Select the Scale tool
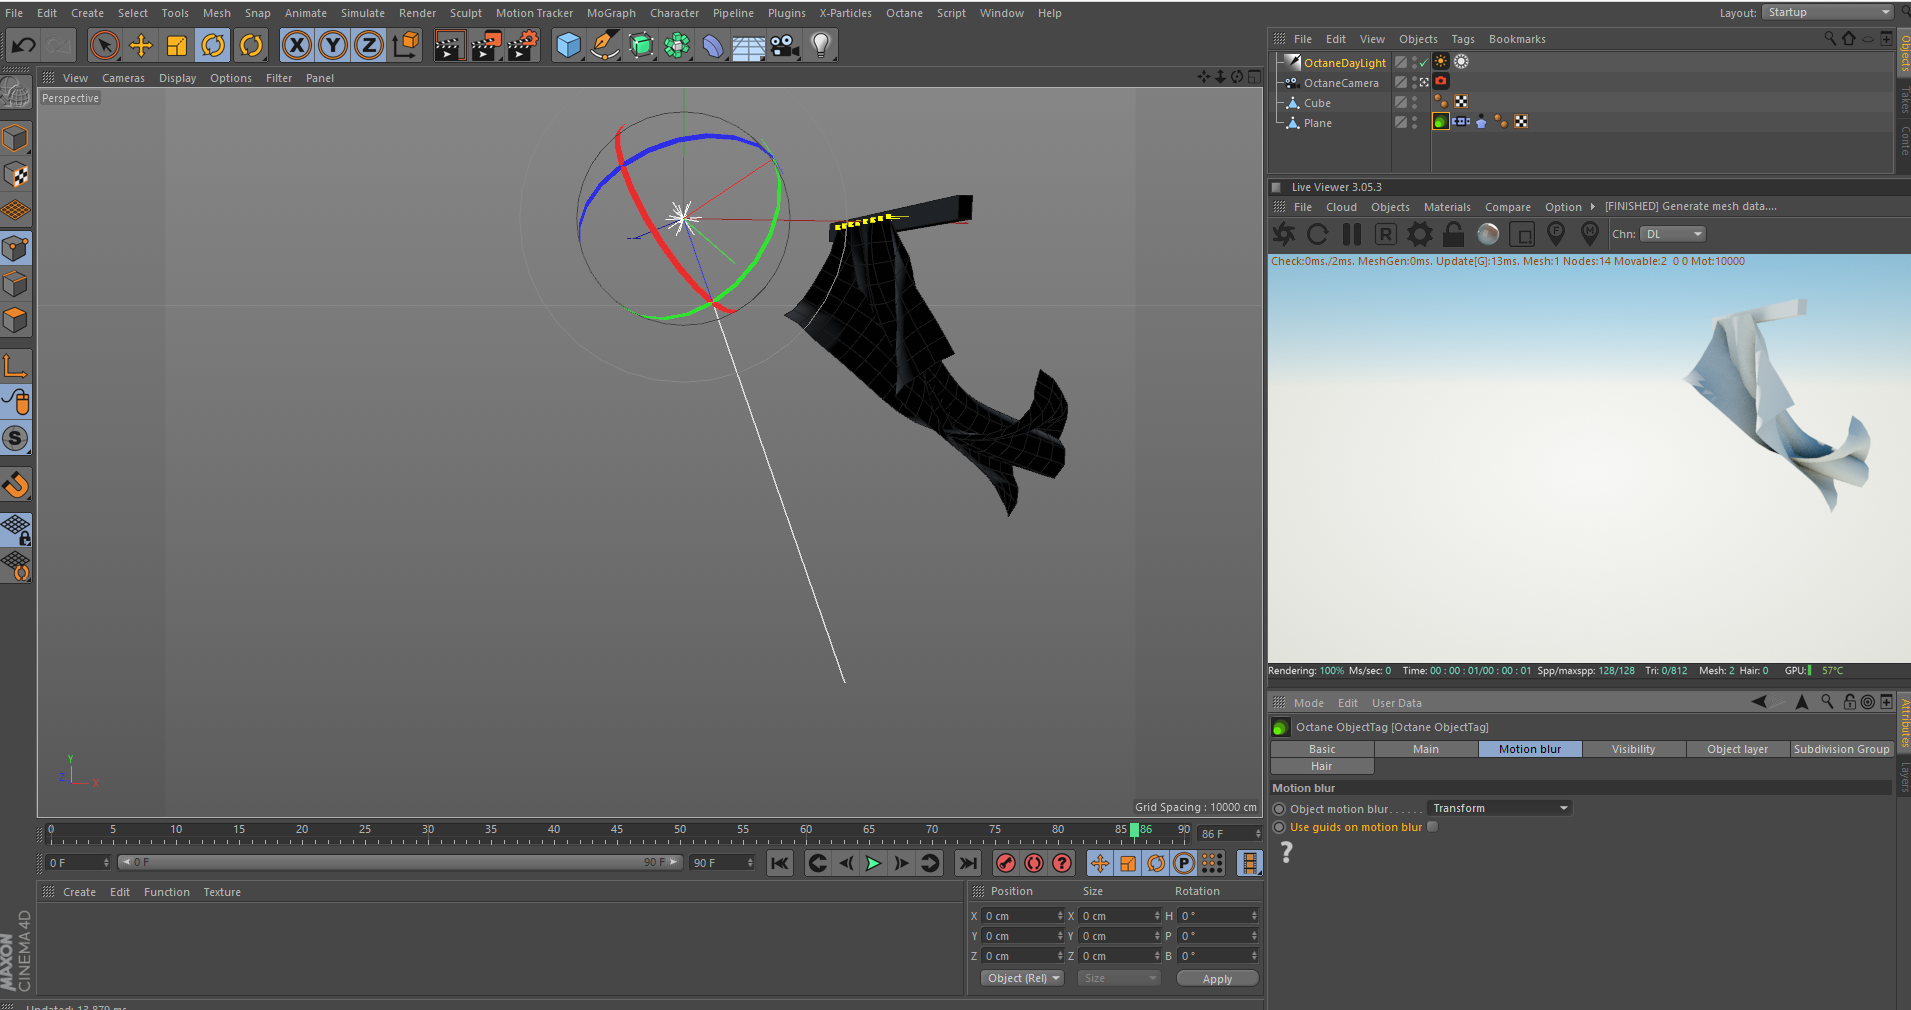Viewport: 1911px width, 1010px height. tap(177, 45)
